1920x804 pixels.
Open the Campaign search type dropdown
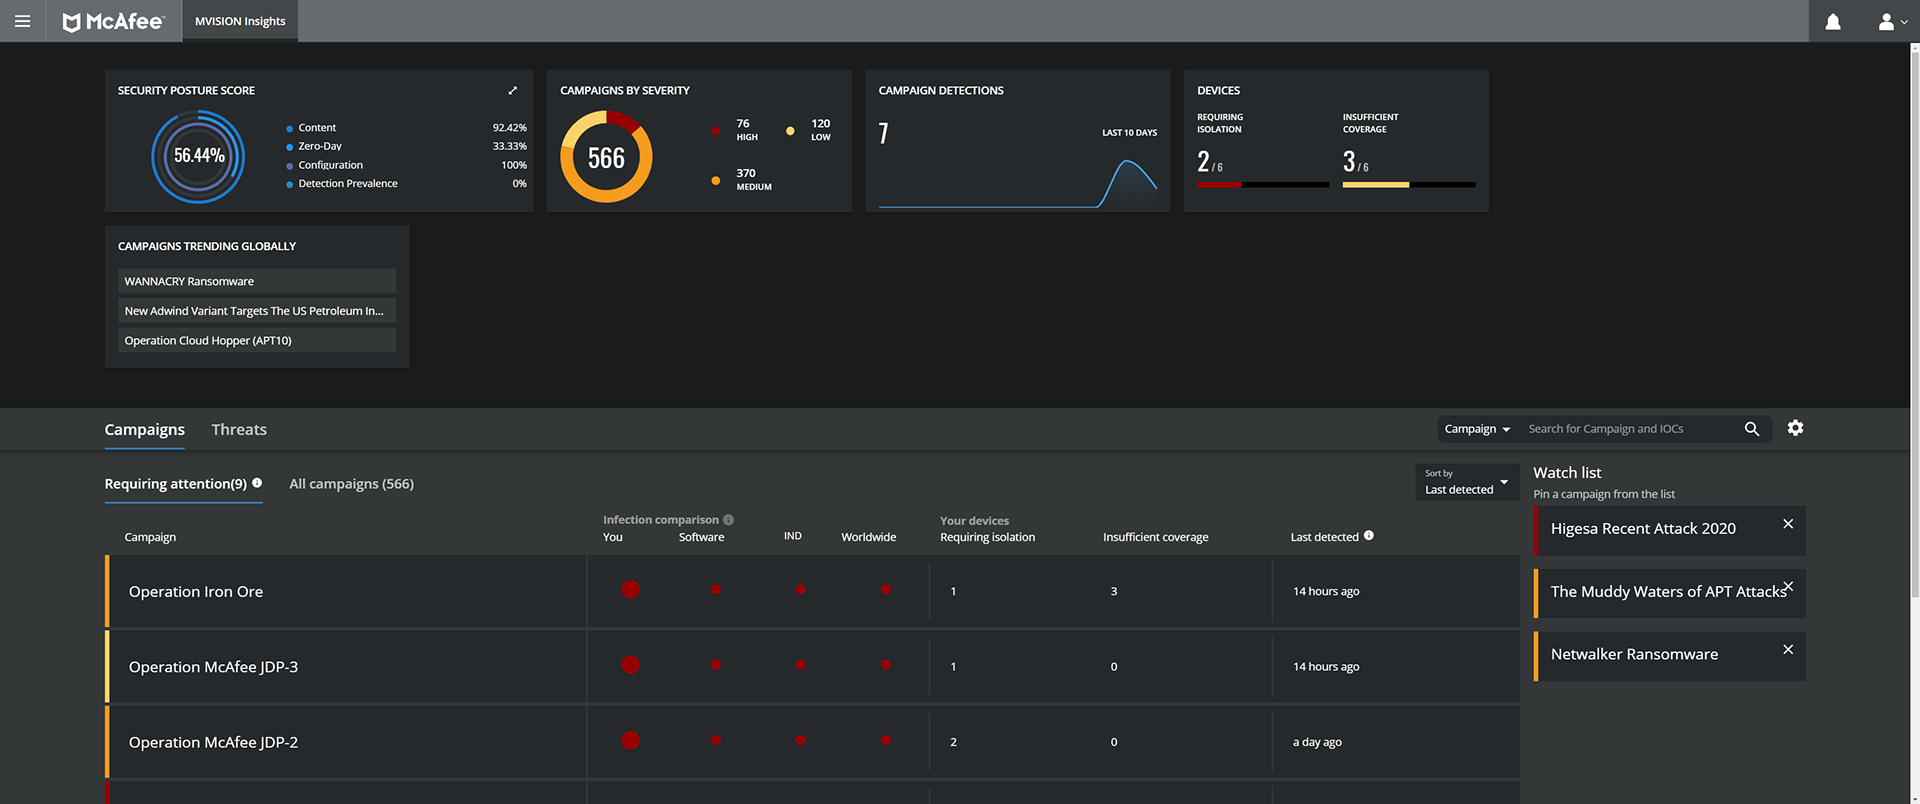[x=1477, y=429]
